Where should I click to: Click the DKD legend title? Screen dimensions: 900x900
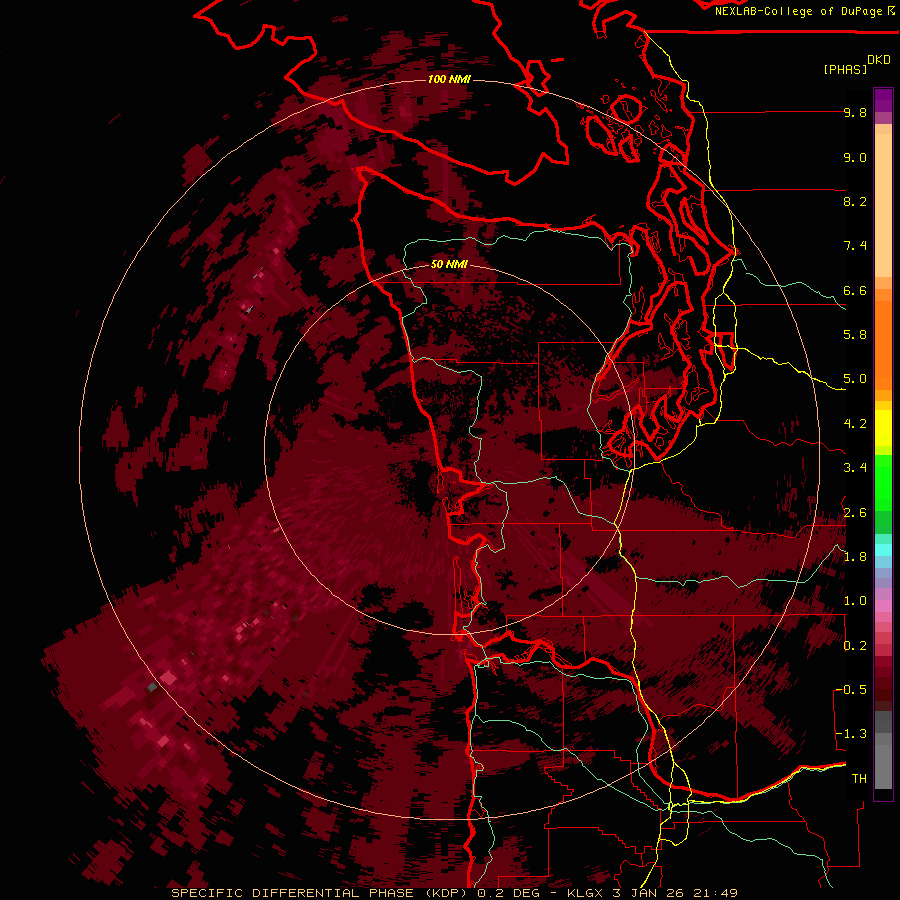(879, 60)
